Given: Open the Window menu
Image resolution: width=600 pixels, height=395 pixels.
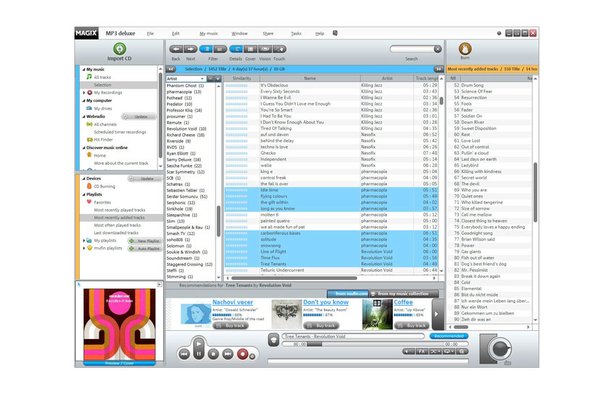Looking at the screenshot, I should pyautogui.click(x=240, y=34).
